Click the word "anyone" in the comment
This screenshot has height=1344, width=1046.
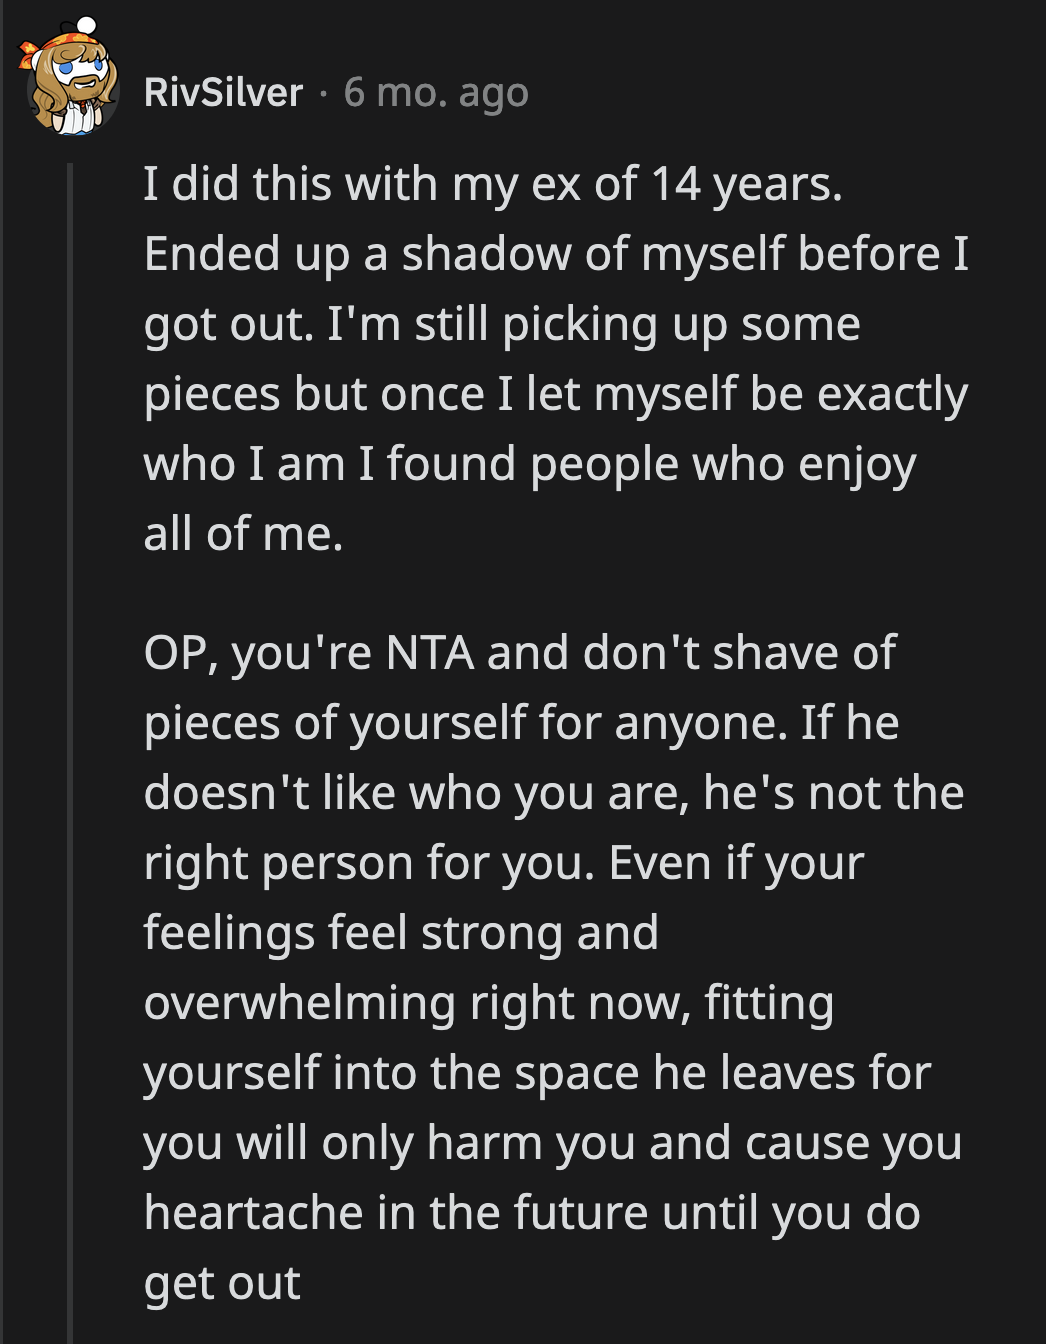pyautogui.click(x=700, y=723)
